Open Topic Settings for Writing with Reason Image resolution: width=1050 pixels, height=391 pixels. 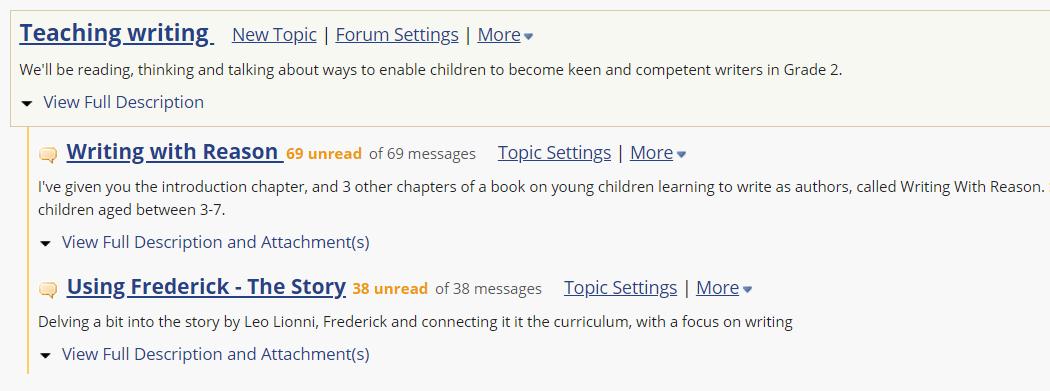(x=554, y=153)
